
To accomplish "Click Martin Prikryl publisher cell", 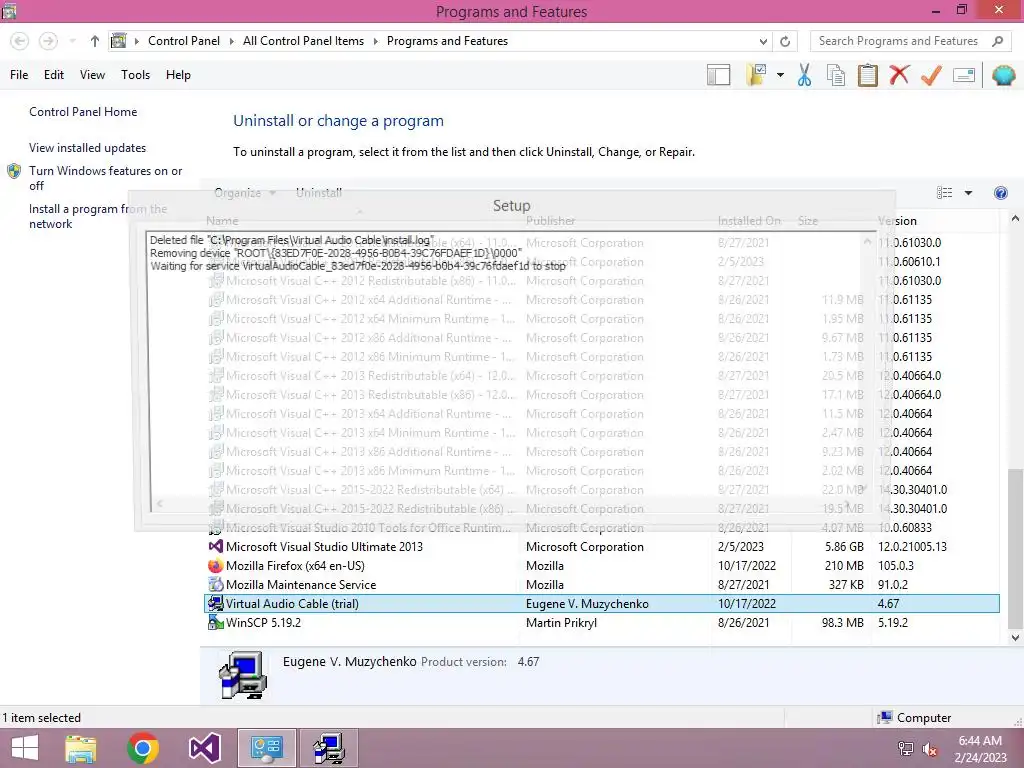I will click(561, 622).
